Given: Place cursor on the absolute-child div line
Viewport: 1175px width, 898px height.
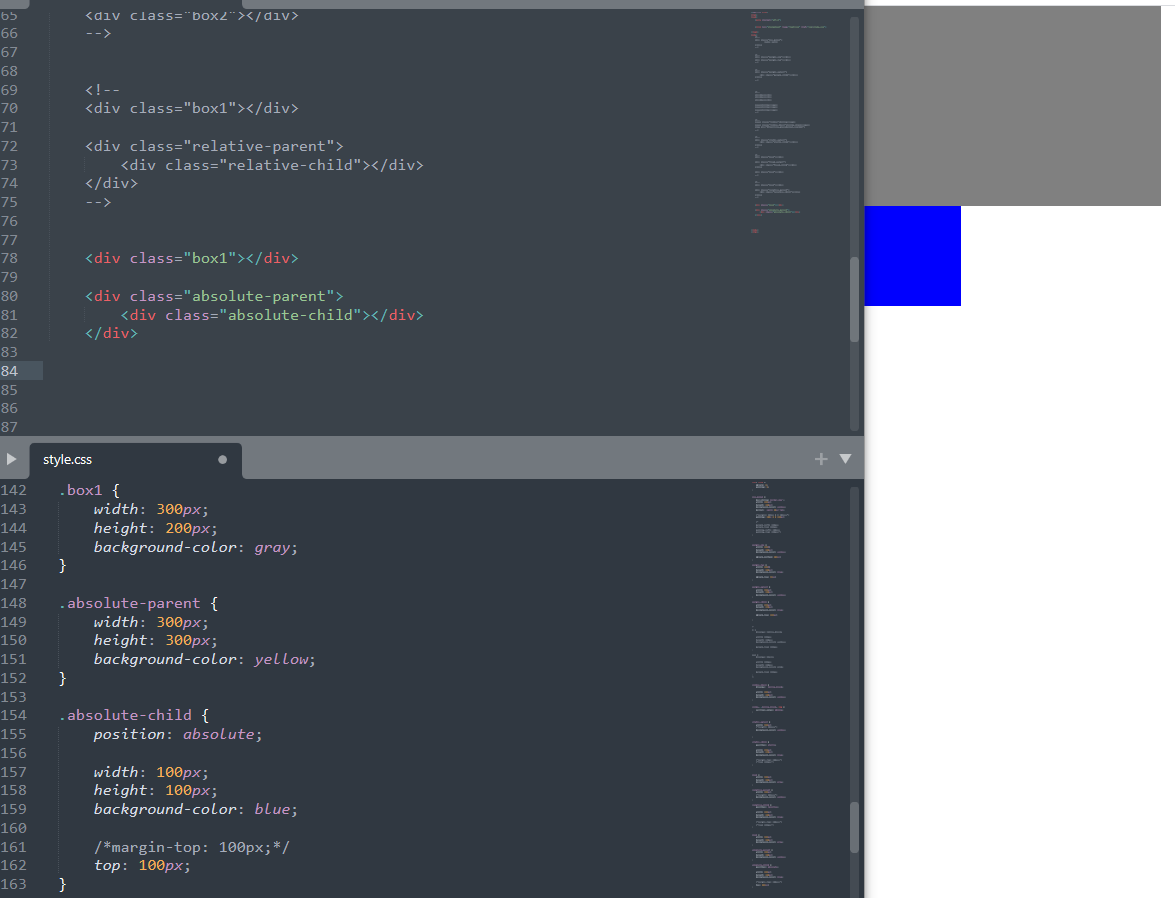Looking at the screenshot, I should tap(272, 315).
